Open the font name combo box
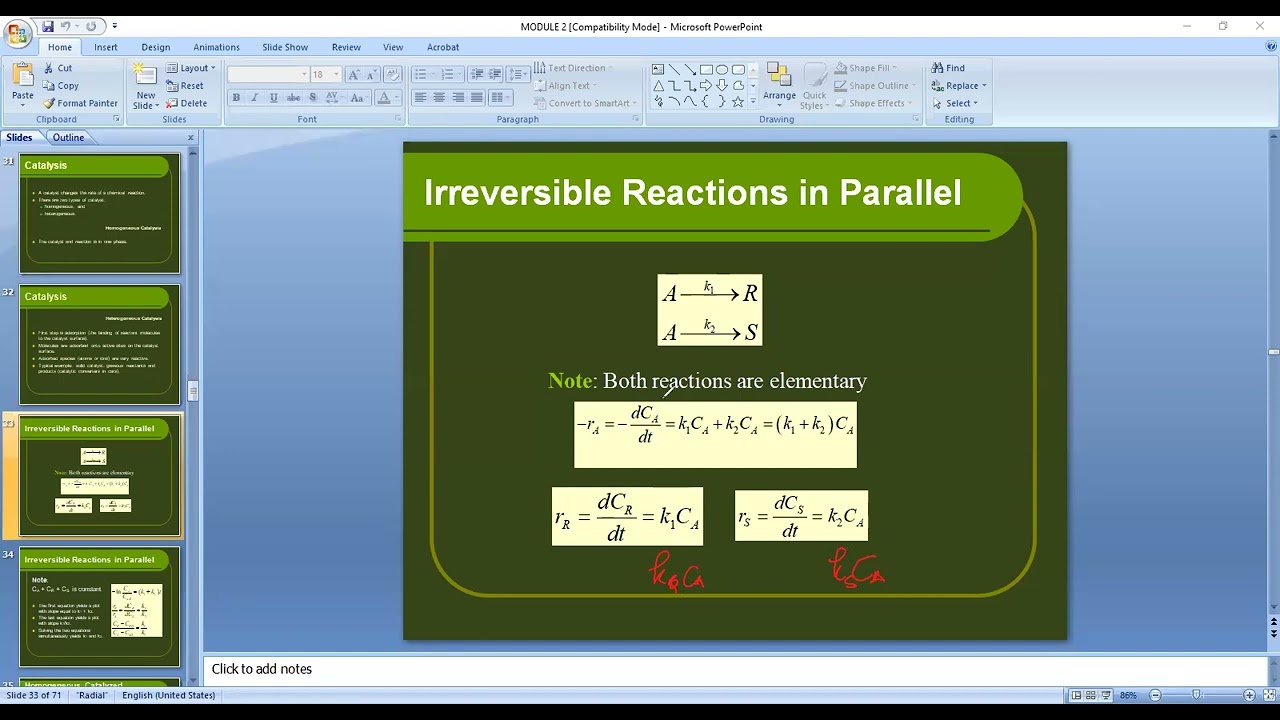1280x720 pixels. point(268,75)
